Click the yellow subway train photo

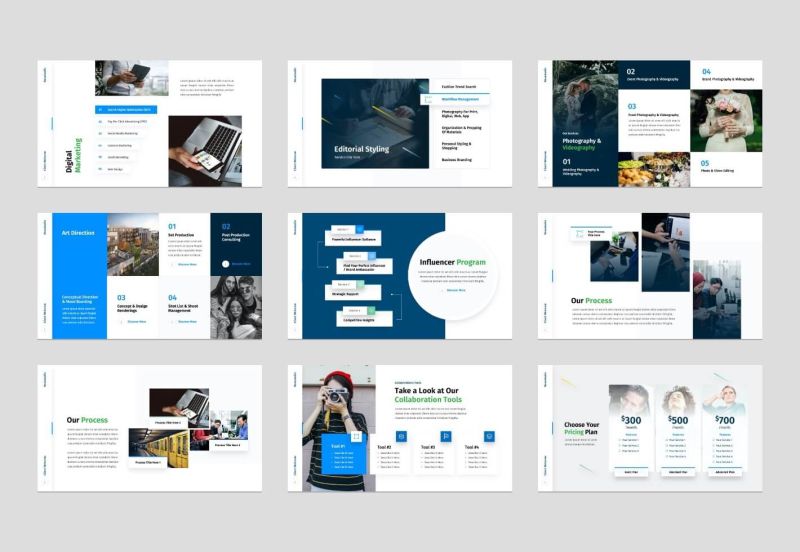[x=159, y=448]
